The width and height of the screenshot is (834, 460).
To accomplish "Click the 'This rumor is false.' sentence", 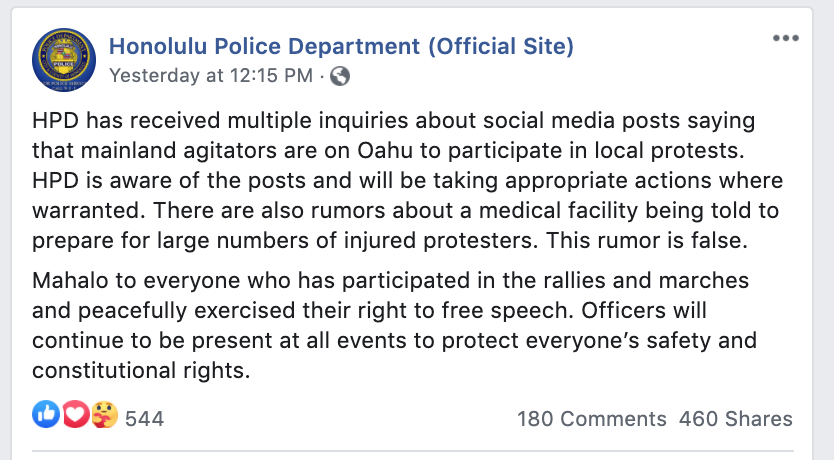I will [647, 241].
